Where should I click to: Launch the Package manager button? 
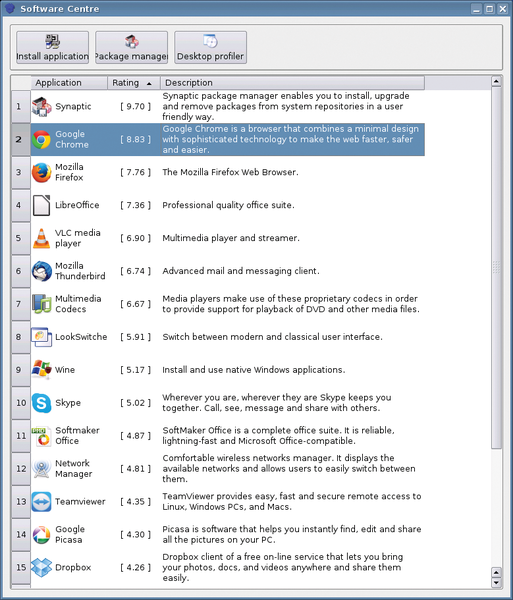tap(131, 47)
